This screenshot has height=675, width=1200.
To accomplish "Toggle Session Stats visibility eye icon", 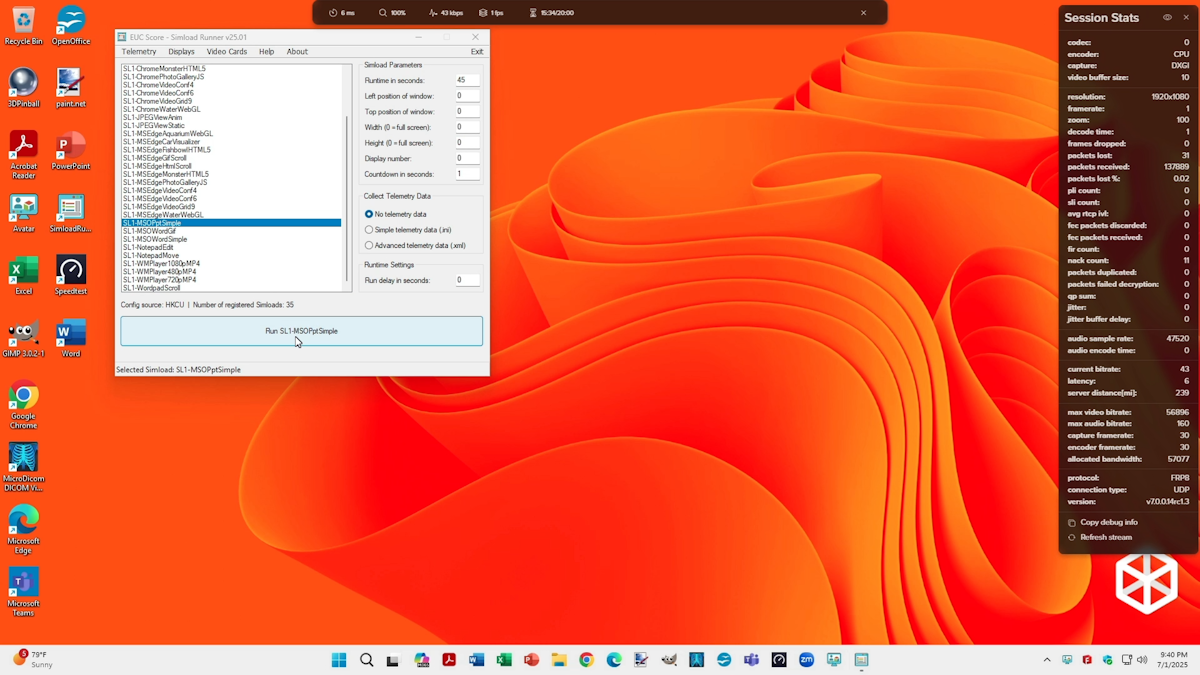I will pos(1167,18).
